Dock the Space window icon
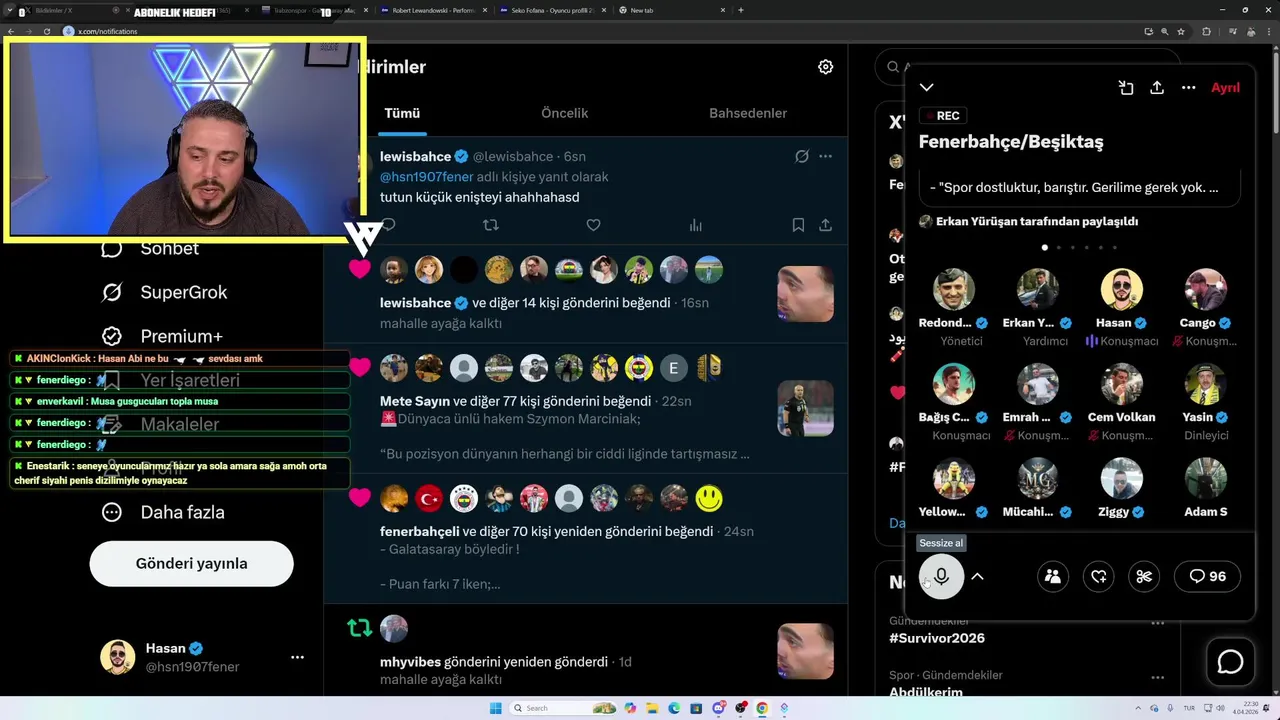 coord(1126,88)
